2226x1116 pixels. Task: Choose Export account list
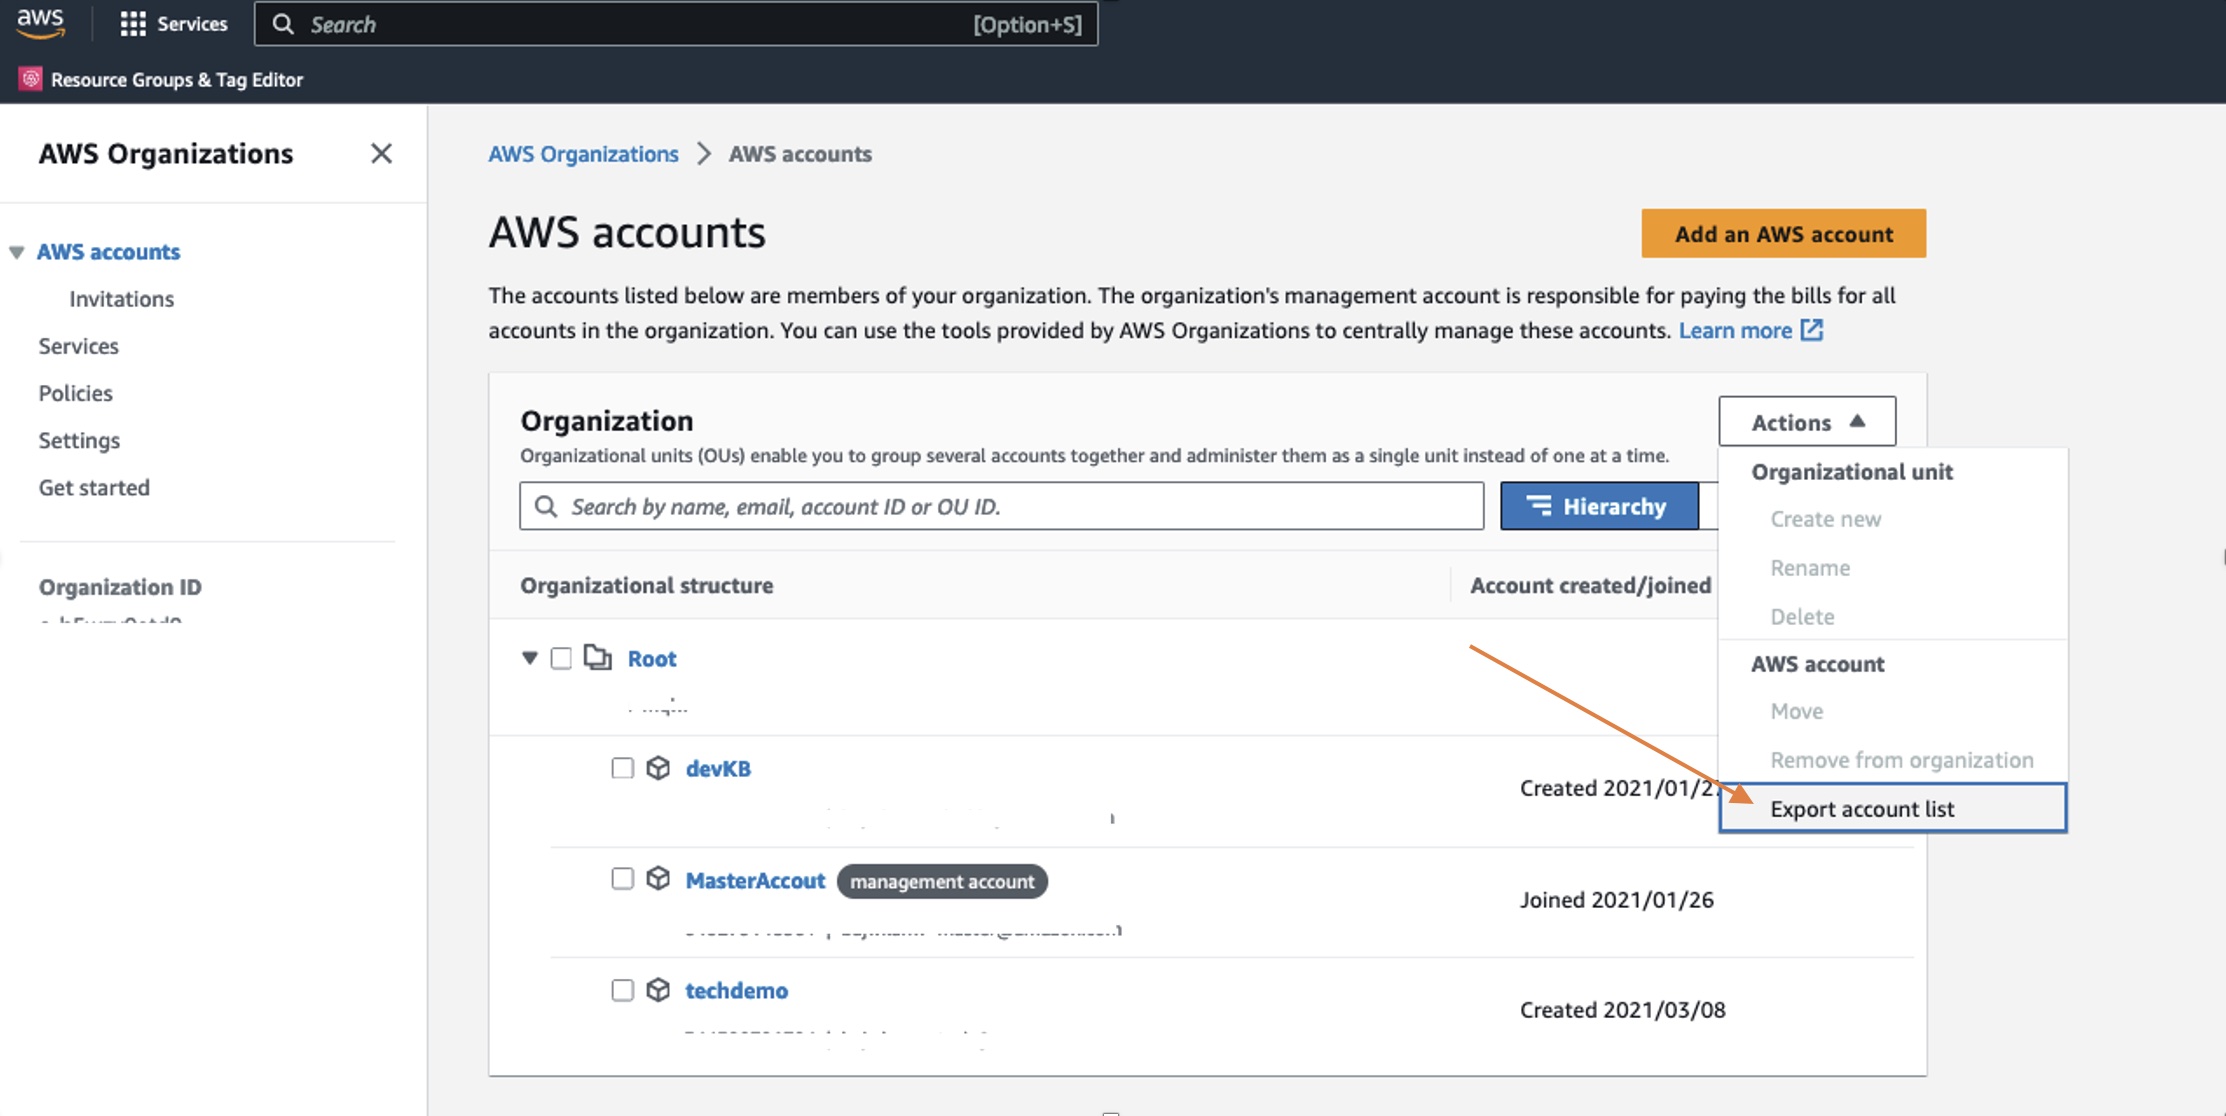point(1892,808)
